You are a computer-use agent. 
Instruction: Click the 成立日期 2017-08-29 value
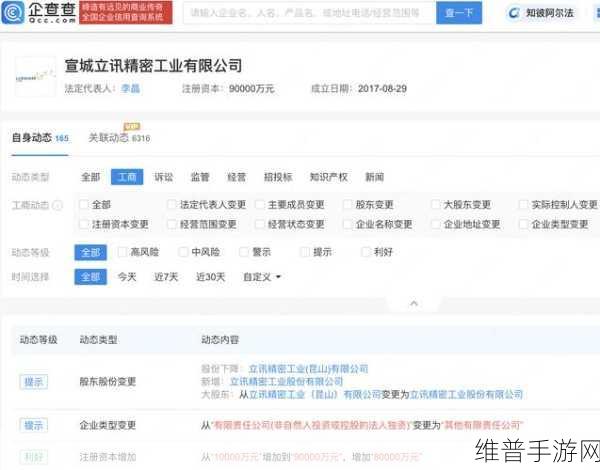point(382,89)
